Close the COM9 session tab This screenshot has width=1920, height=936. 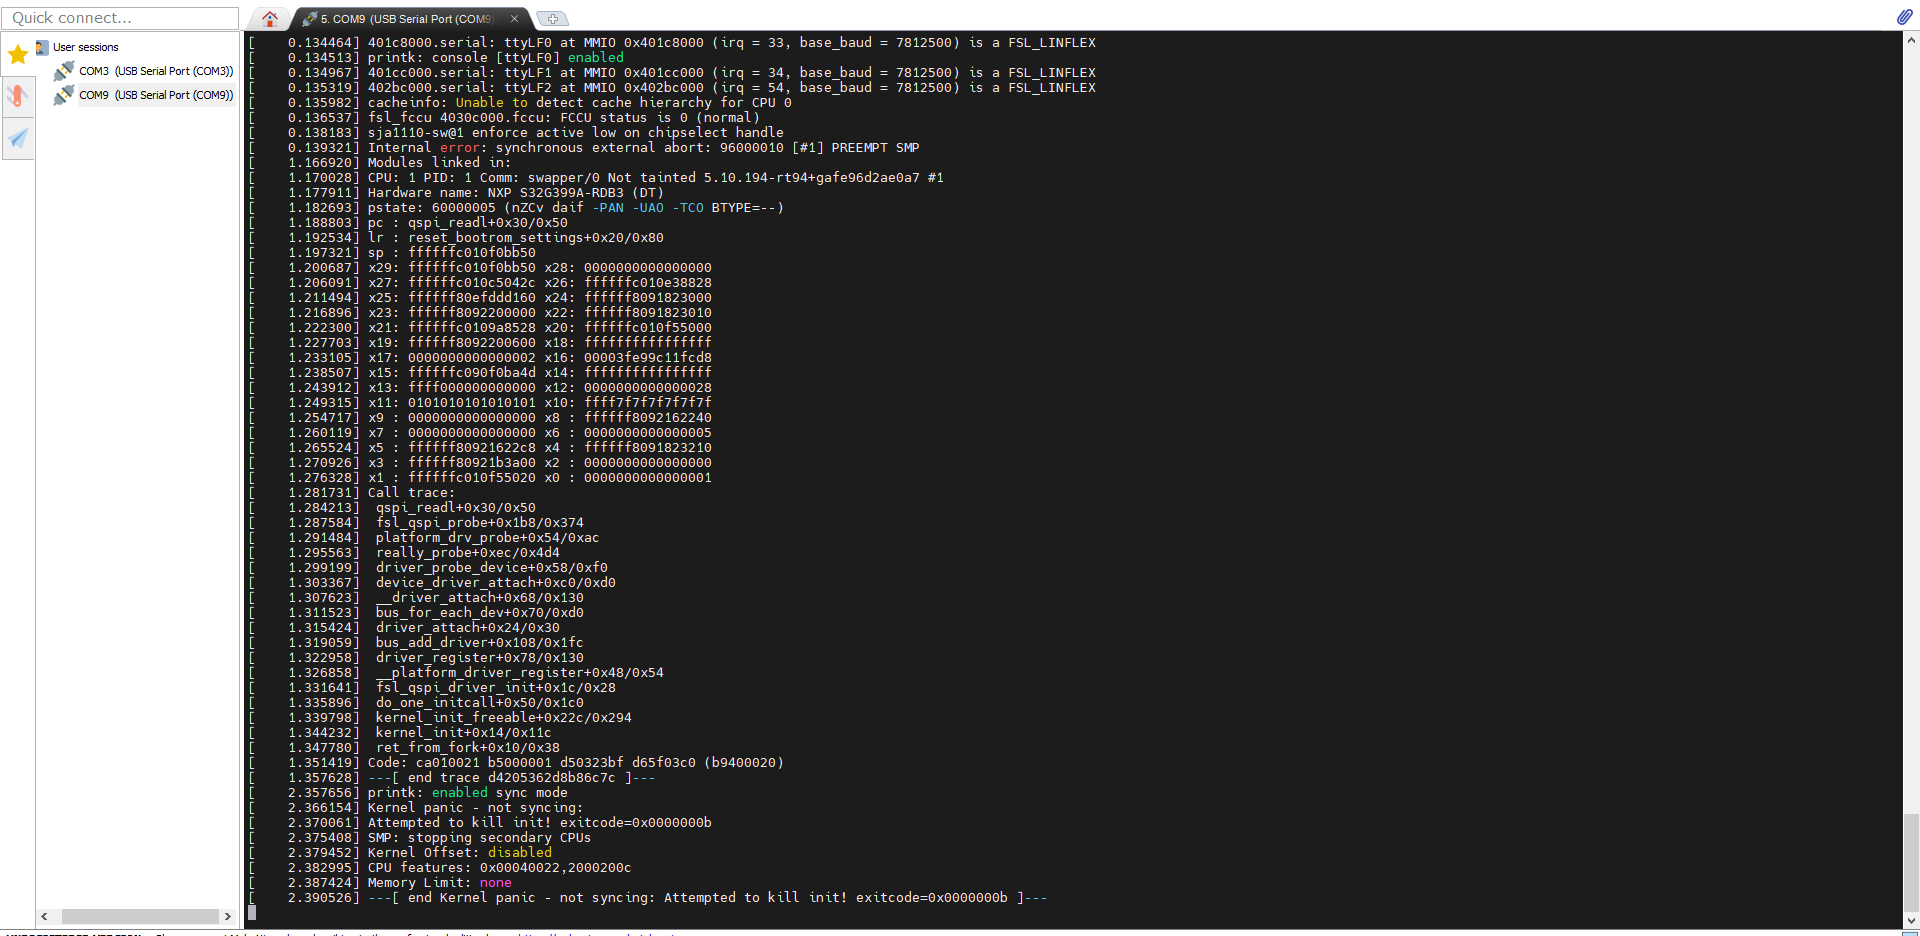pos(514,18)
